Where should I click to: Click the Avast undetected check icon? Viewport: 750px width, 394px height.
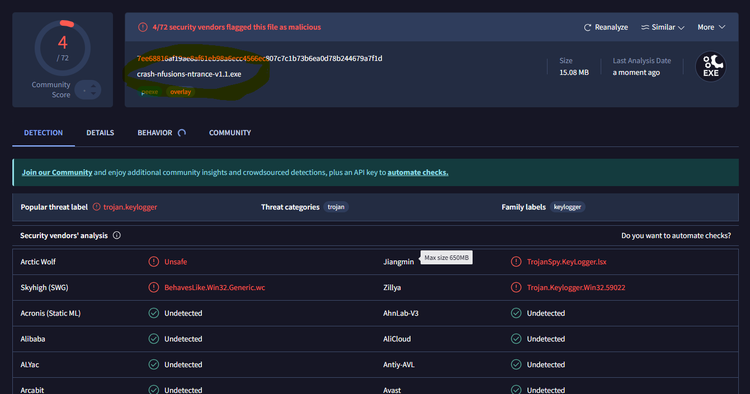pos(516,390)
